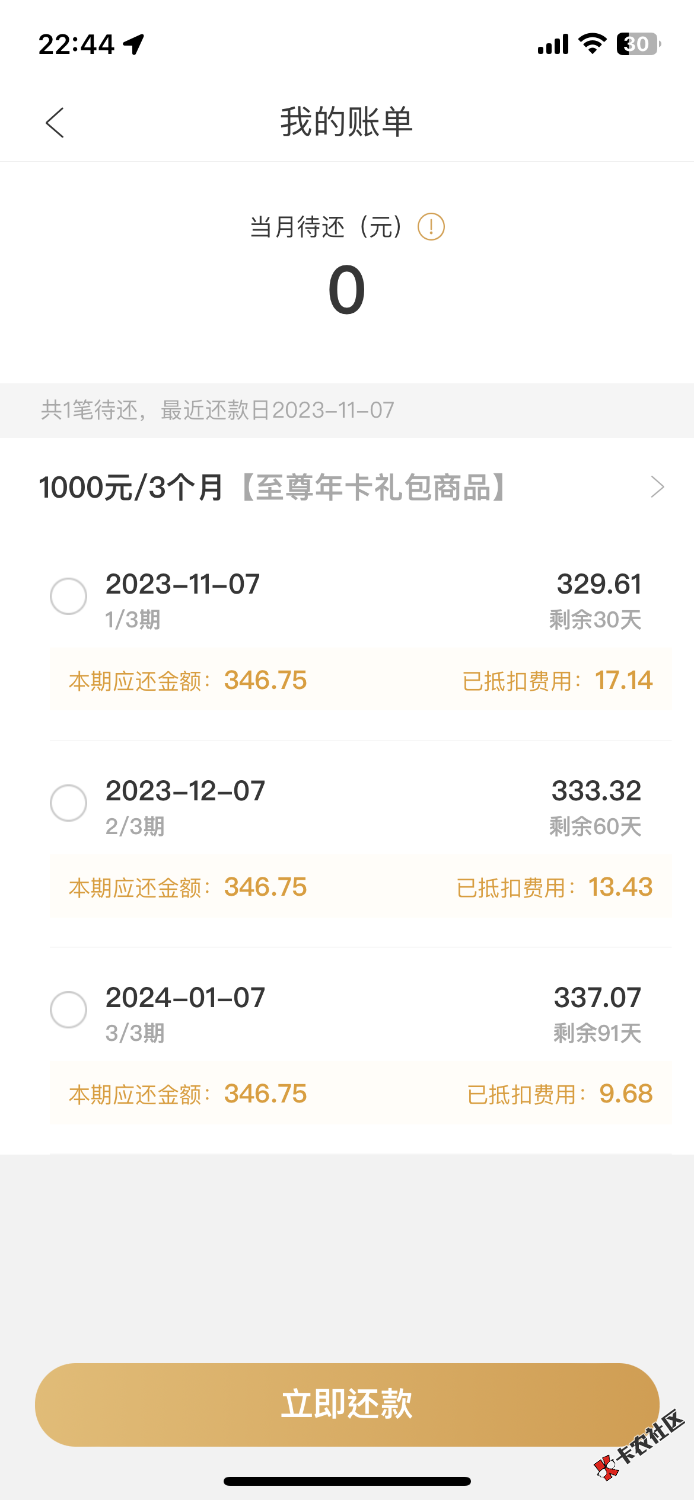Tap 立即还款 repay now button

[x=347, y=1404]
